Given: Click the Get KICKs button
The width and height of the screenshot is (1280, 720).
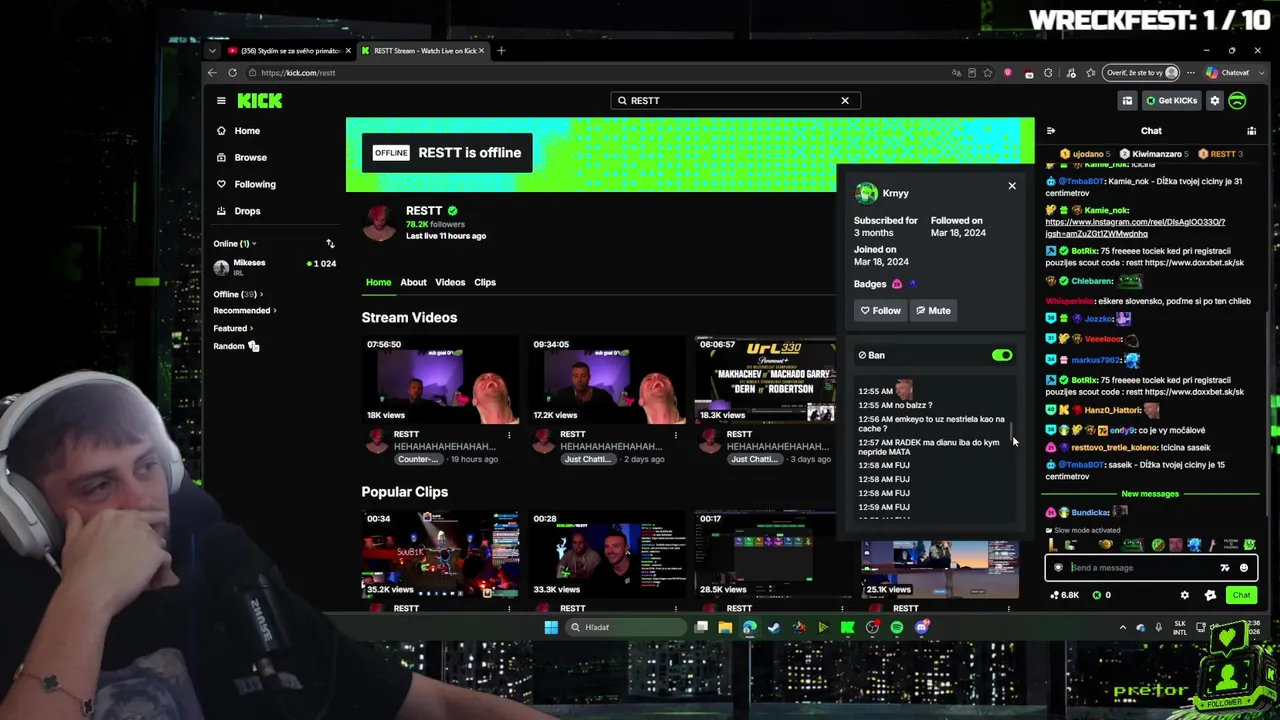Looking at the screenshot, I should 1171,101.
